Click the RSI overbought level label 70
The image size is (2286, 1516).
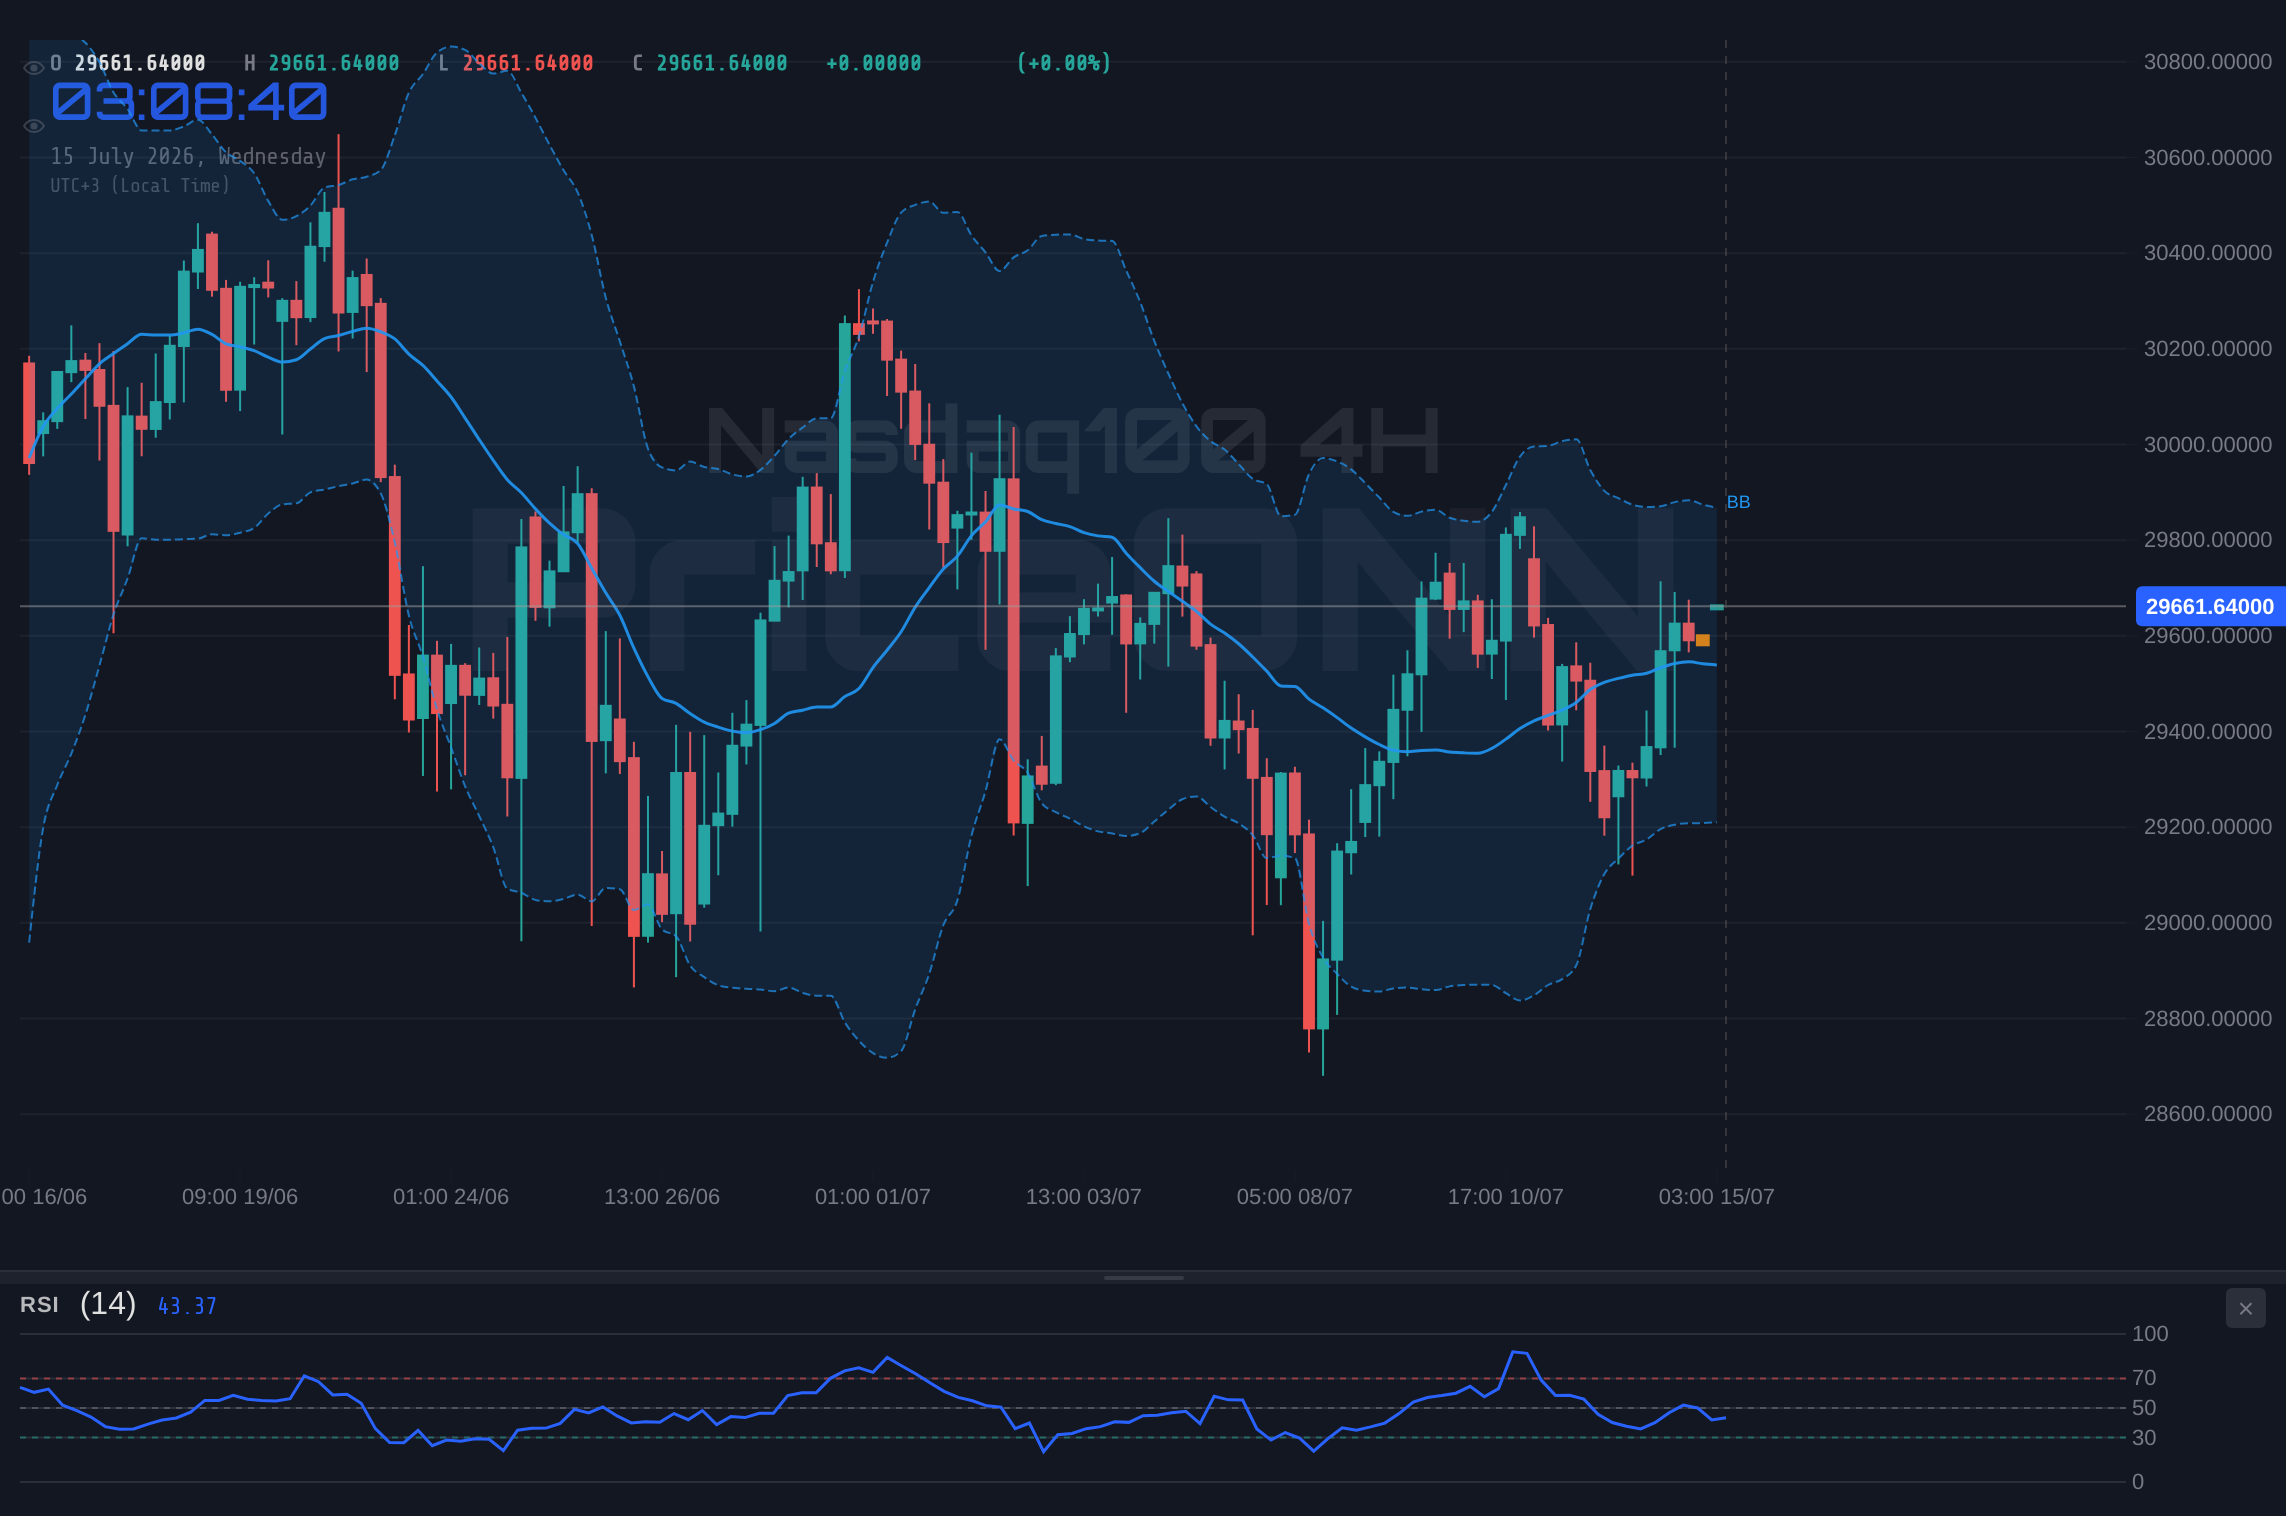pos(2144,1378)
